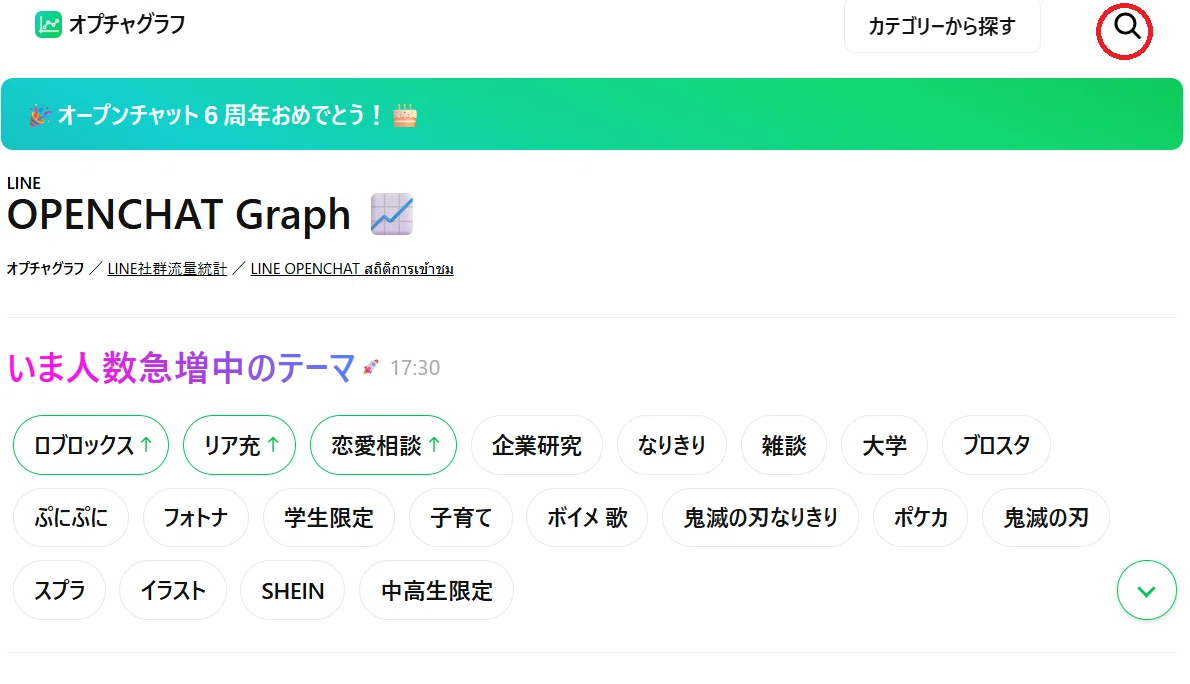Screen dimensions: 1190x684
Task: Click the chart emoji beside OPENCHAT Graph
Action: pos(392,214)
